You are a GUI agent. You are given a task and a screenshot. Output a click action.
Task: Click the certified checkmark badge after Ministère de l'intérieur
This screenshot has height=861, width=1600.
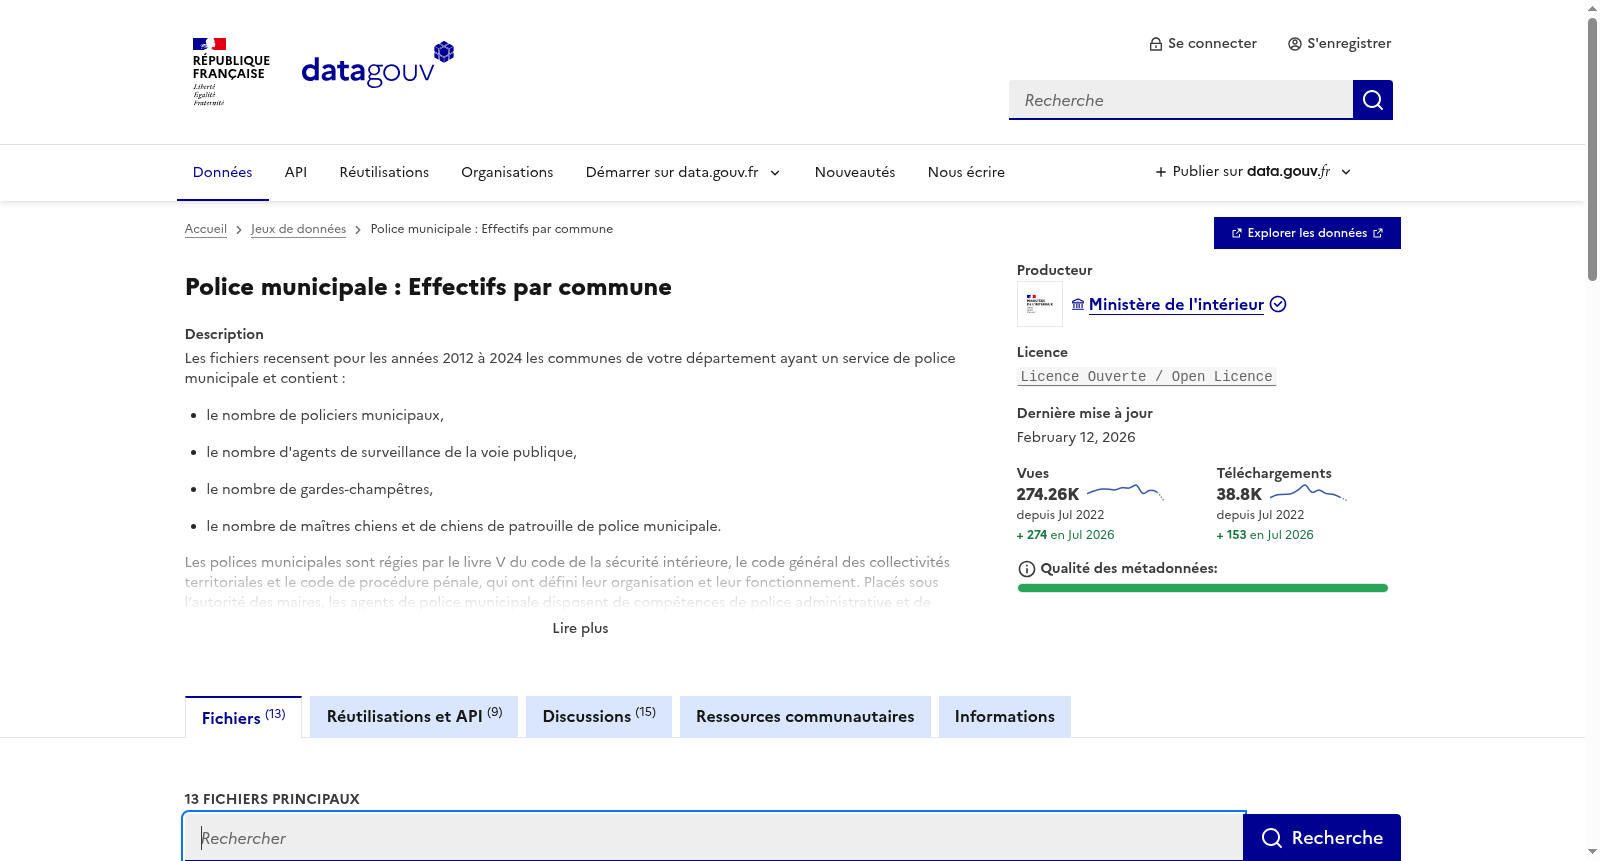pyautogui.click(x=1278, y=304)
